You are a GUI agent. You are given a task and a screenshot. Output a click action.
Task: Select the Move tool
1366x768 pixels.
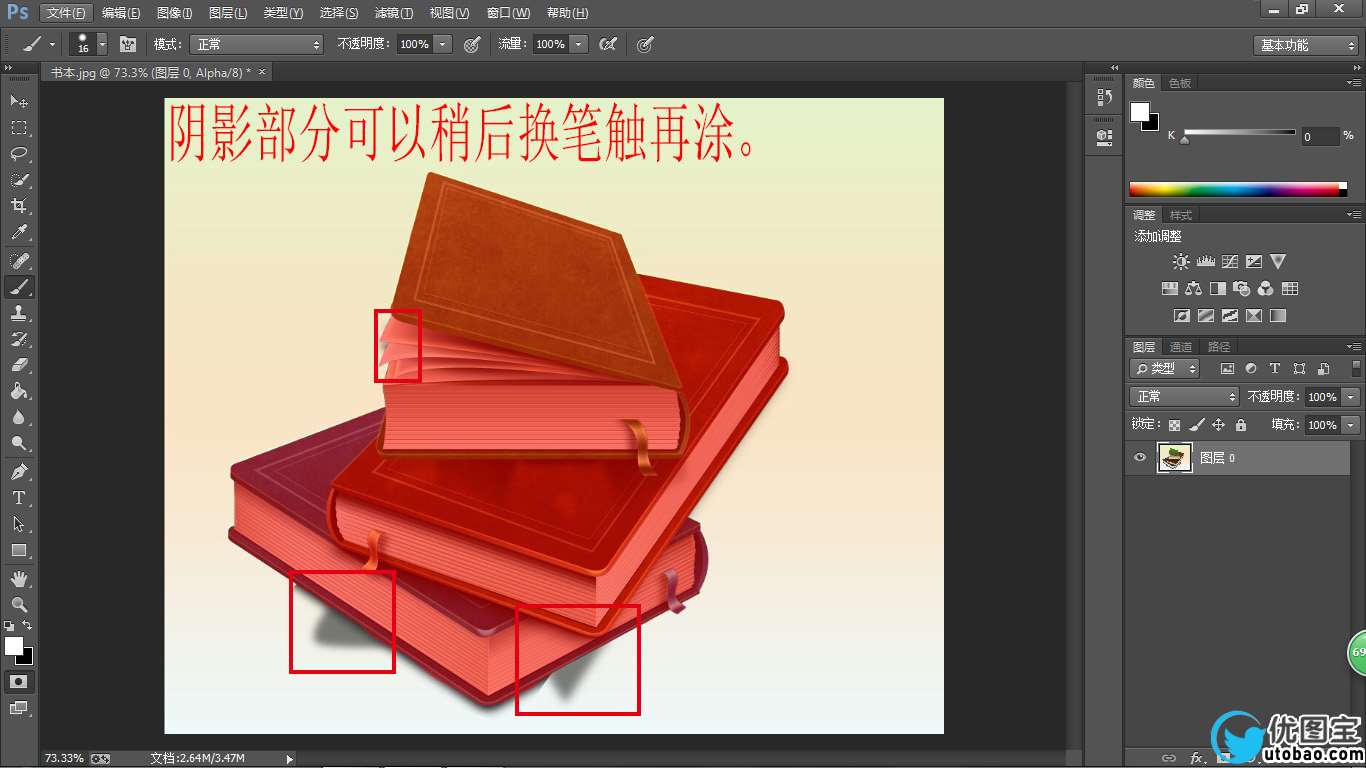pos(19,101)
